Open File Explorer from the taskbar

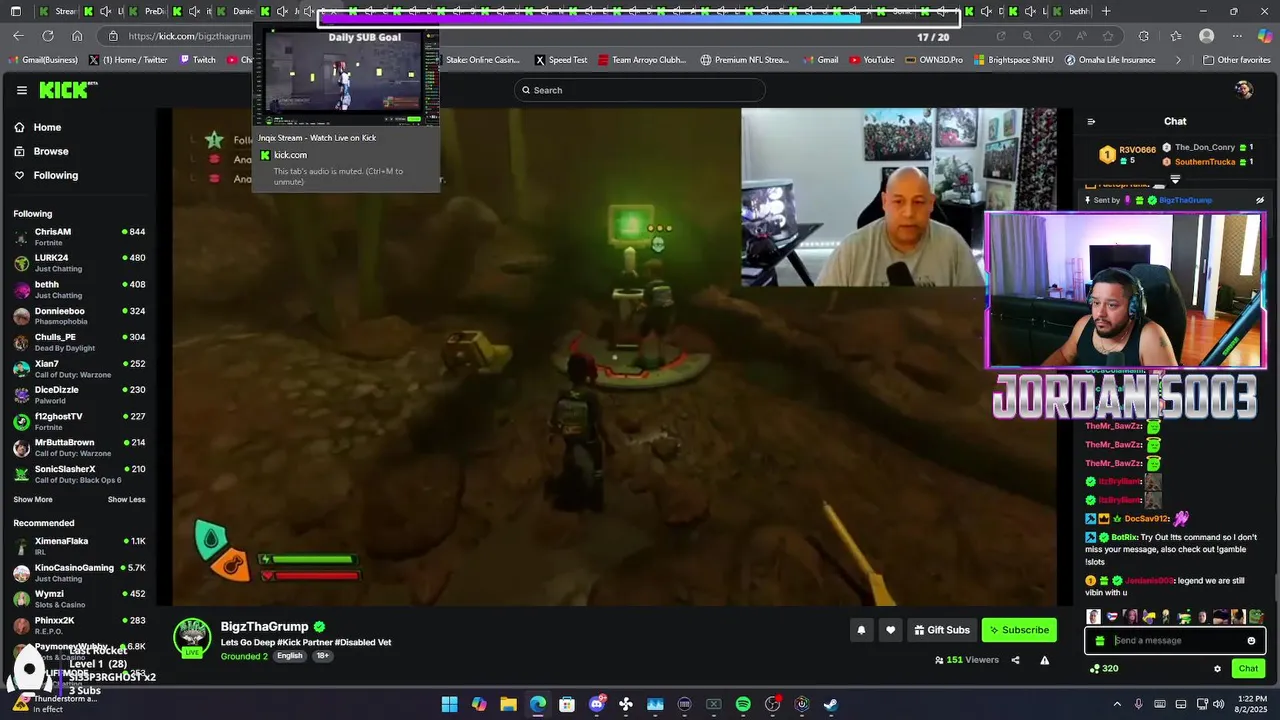point(508,704)
